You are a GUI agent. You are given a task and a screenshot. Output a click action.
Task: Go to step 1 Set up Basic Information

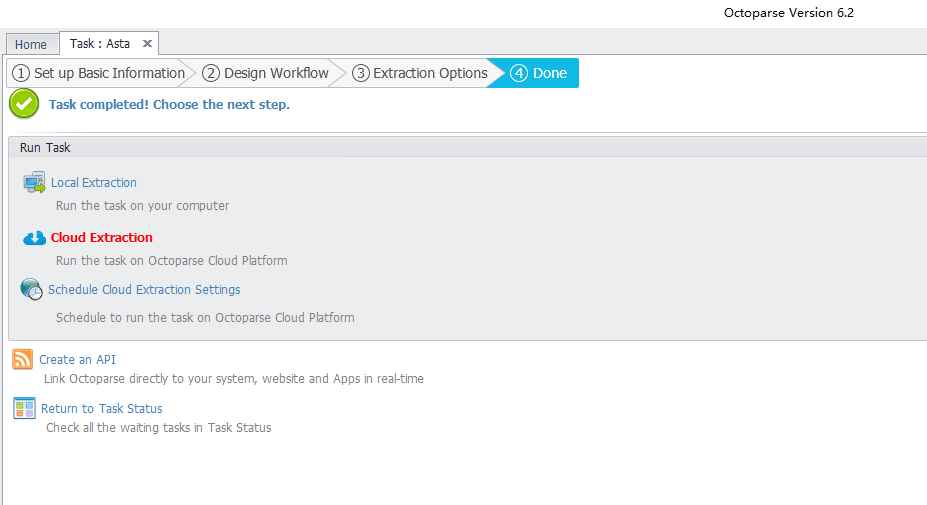[x=98, y=73]
